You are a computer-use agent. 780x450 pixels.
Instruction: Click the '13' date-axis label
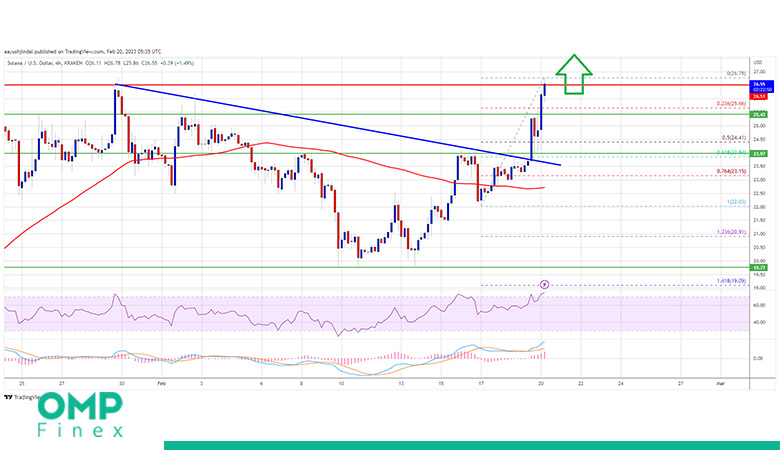401,383
